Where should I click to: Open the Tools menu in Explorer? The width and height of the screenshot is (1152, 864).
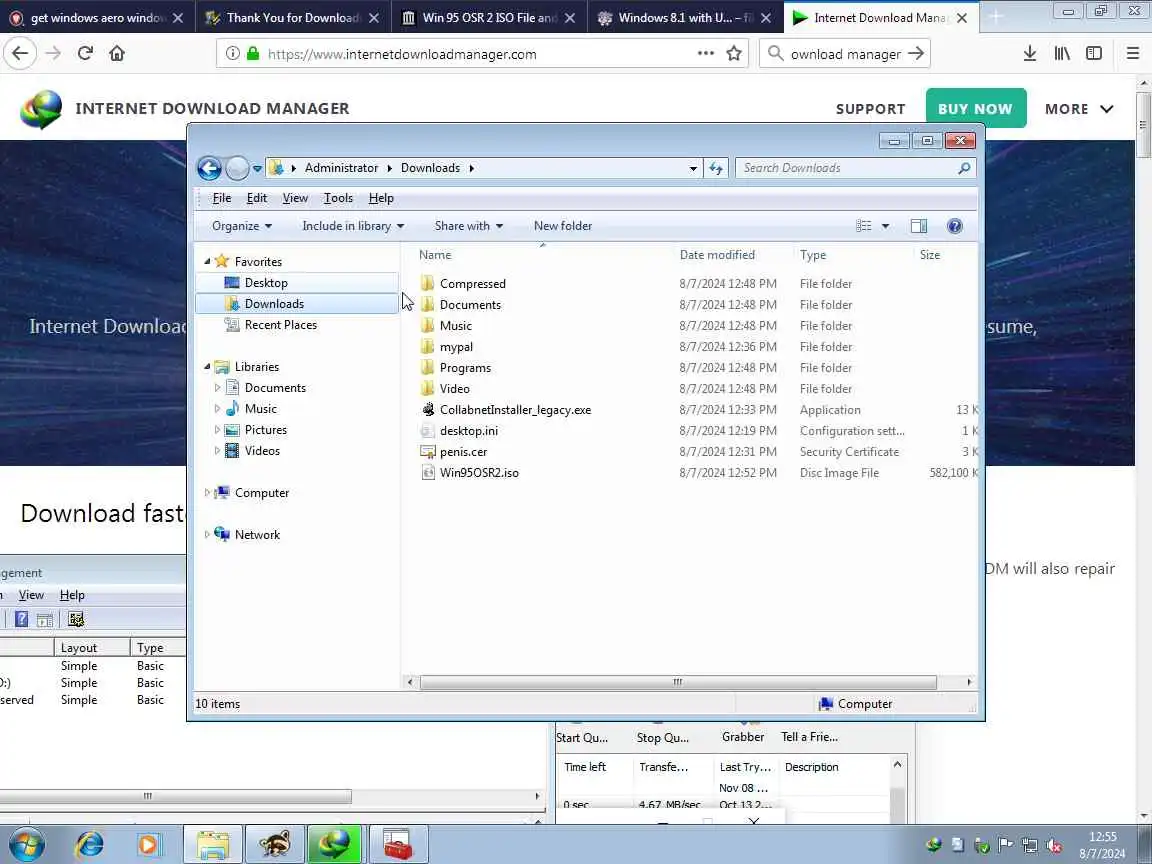(338, 198)
